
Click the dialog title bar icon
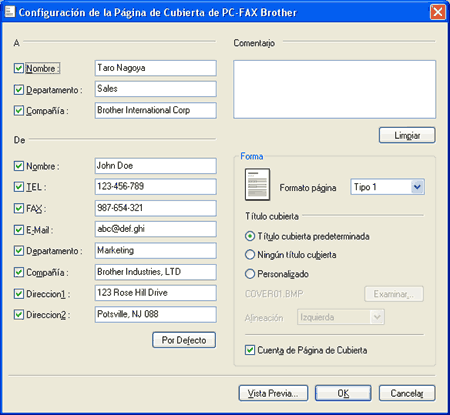tap(10, 12)
